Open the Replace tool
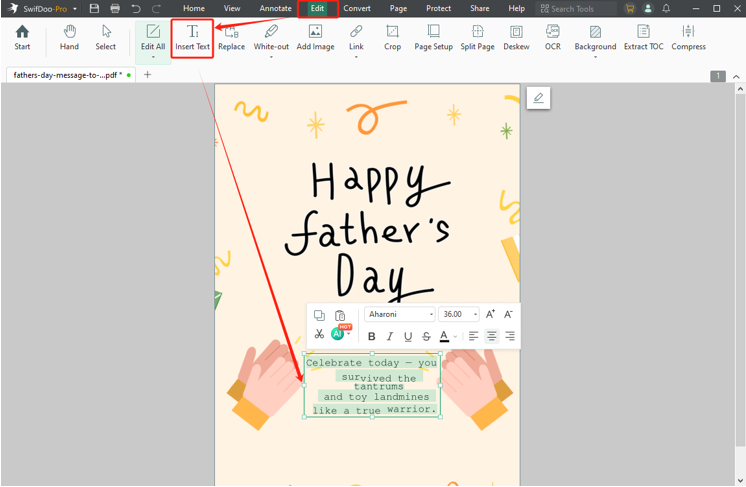This screenshot has width=746, height=487. click(x=232, y=38)
